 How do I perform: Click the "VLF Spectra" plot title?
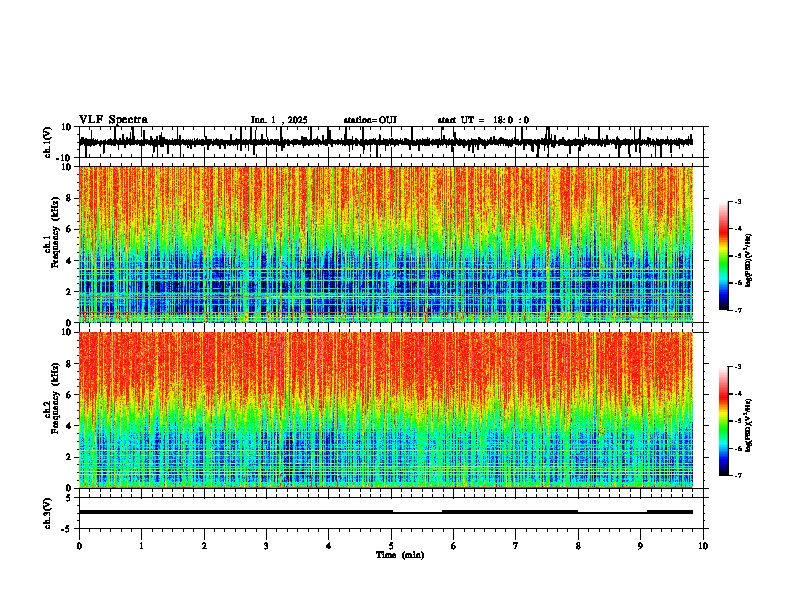point(113,120)
